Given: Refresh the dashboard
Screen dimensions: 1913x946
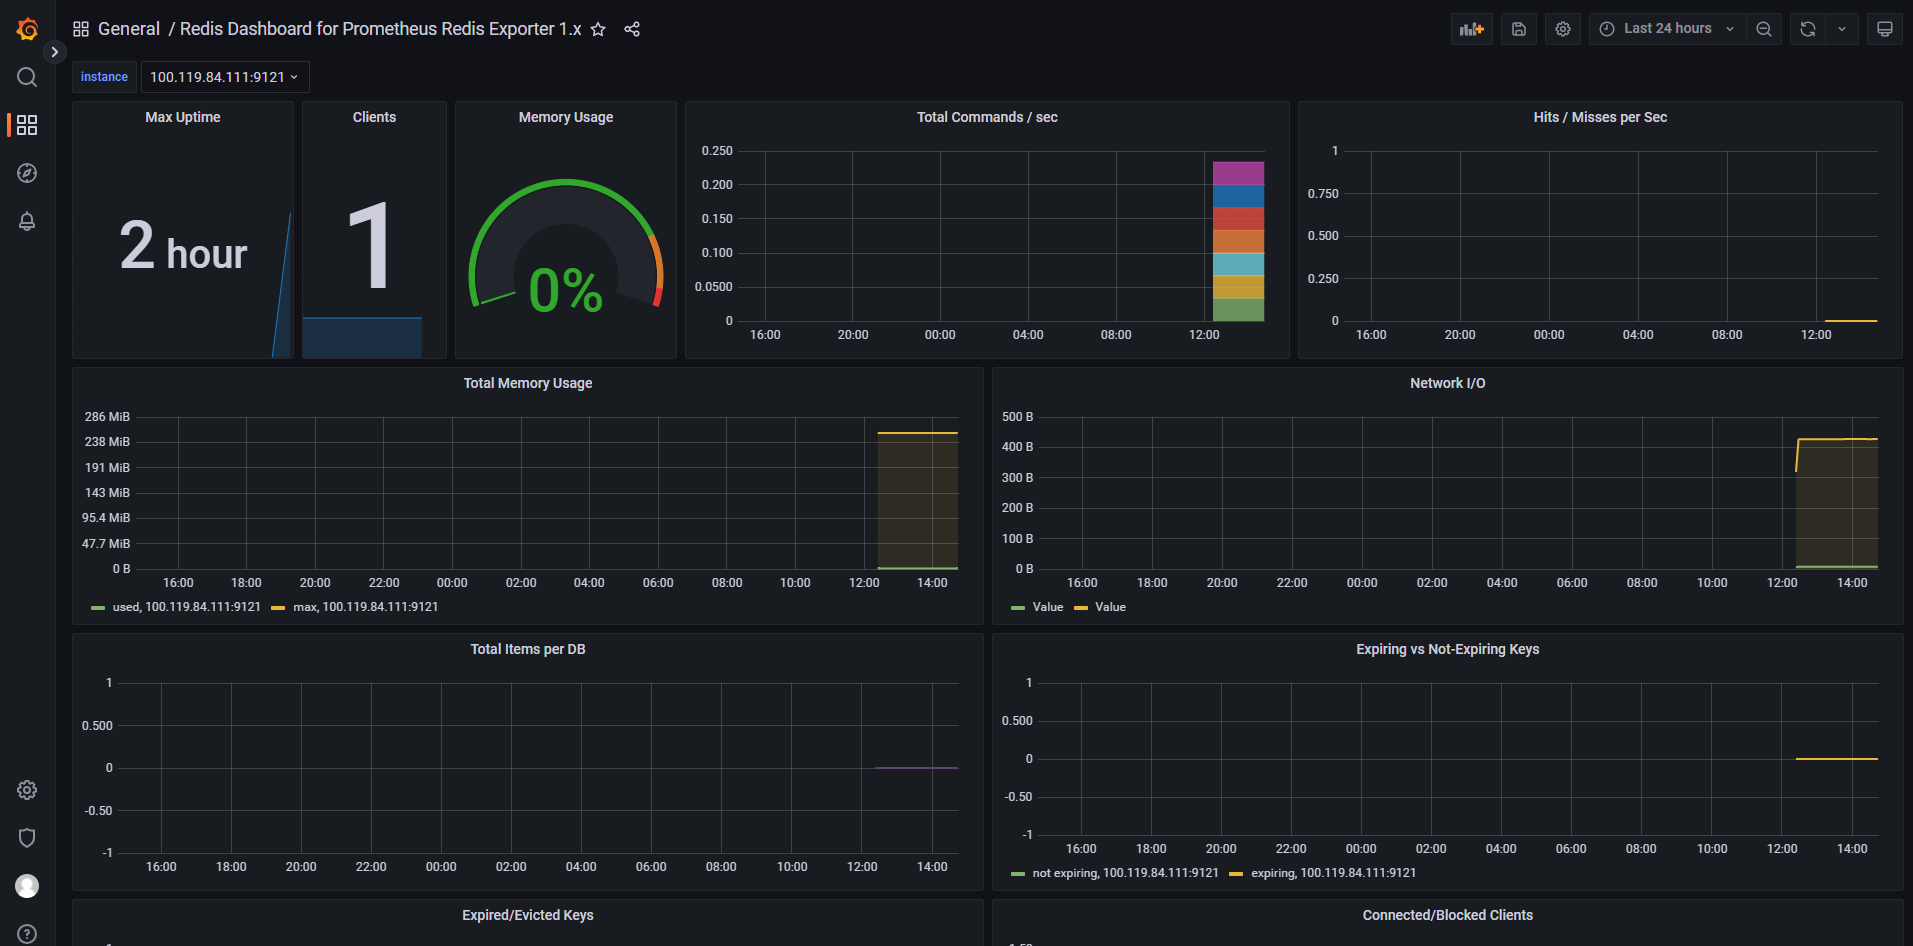Looking at the screenshot, I should coord(1808,29).
